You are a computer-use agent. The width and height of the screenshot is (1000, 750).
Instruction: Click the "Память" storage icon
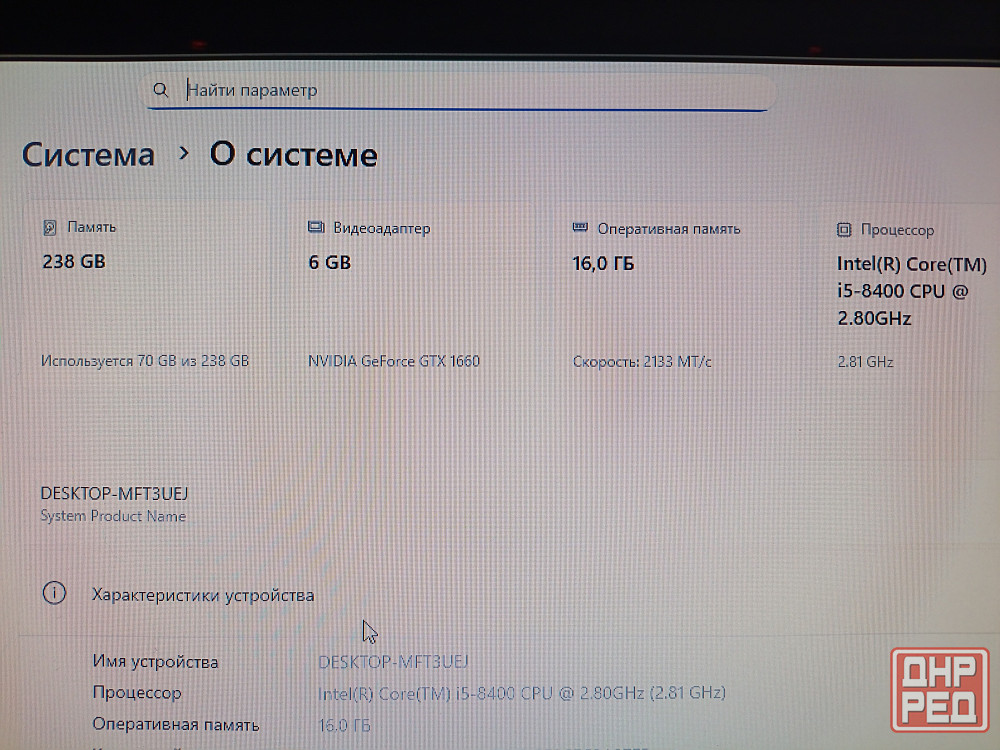tap(50, 228)
